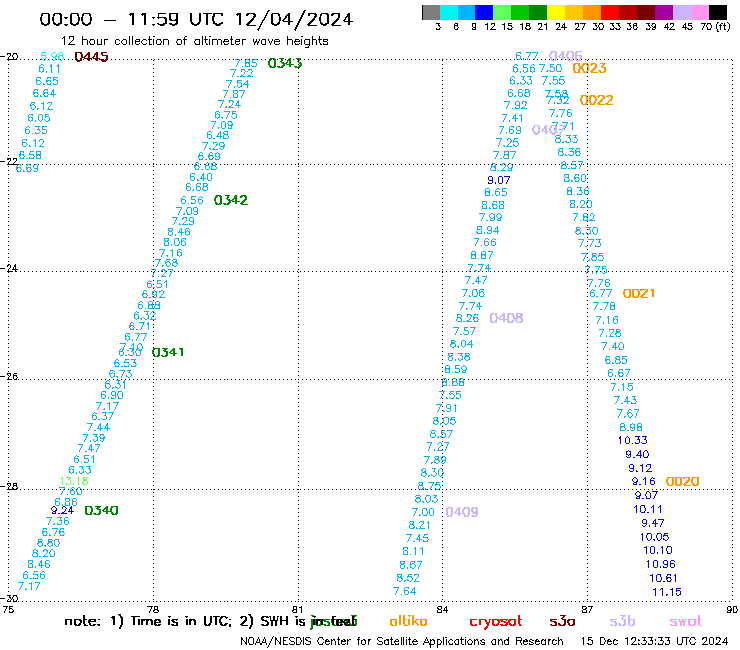
Task: Select the wave height value 7.92
Action: [x=515, y=105]
